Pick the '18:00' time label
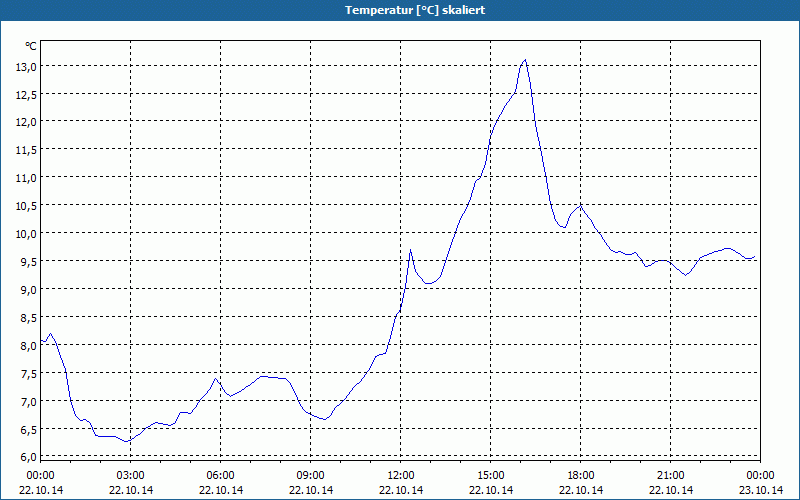Screen dimensions: 800x500 581,476
